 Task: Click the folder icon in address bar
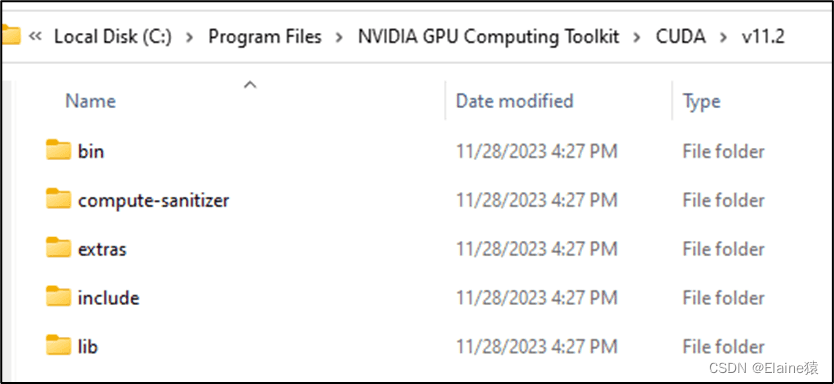coord(10,36)
